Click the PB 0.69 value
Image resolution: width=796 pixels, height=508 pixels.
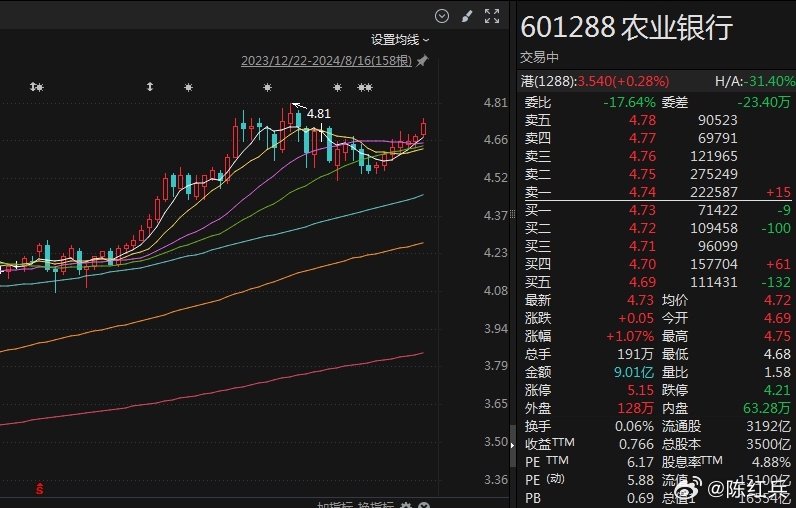point(641,498)
